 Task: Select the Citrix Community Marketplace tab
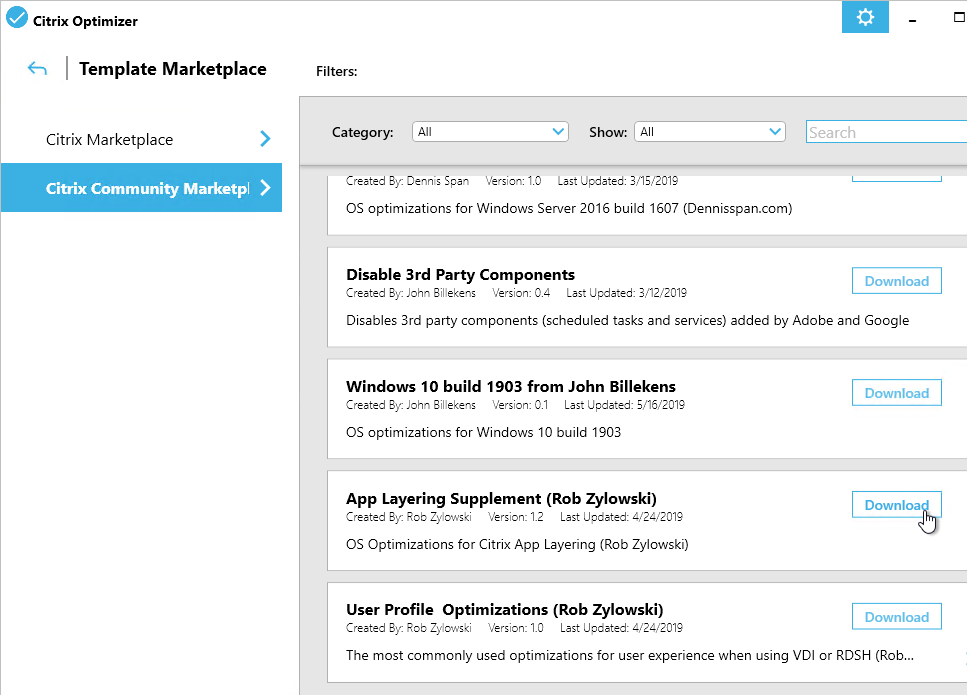point(141,187)
